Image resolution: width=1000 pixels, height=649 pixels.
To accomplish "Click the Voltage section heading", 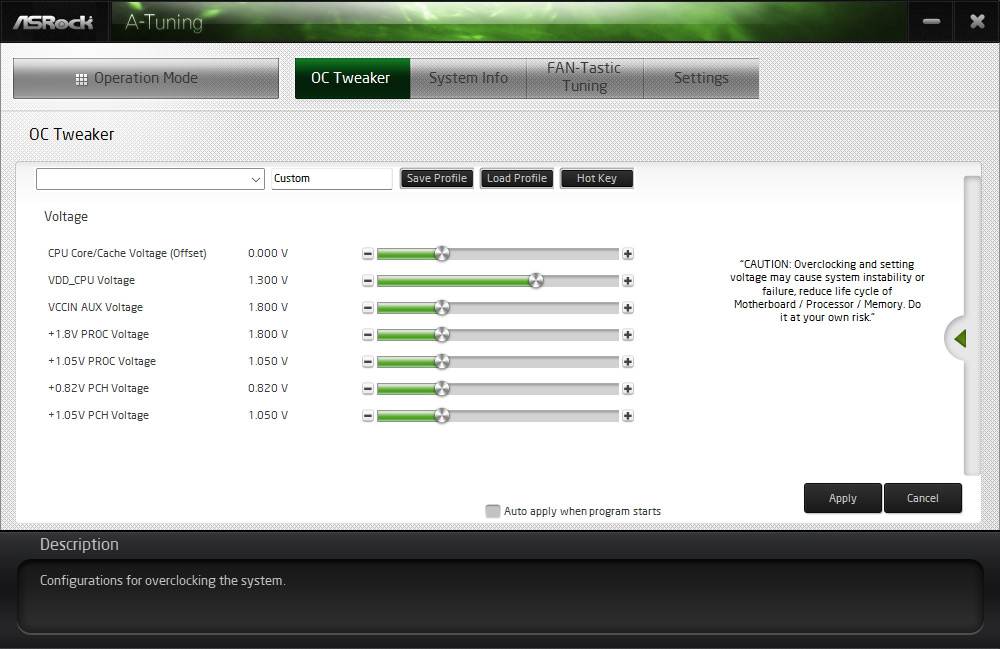I will 66,217.
